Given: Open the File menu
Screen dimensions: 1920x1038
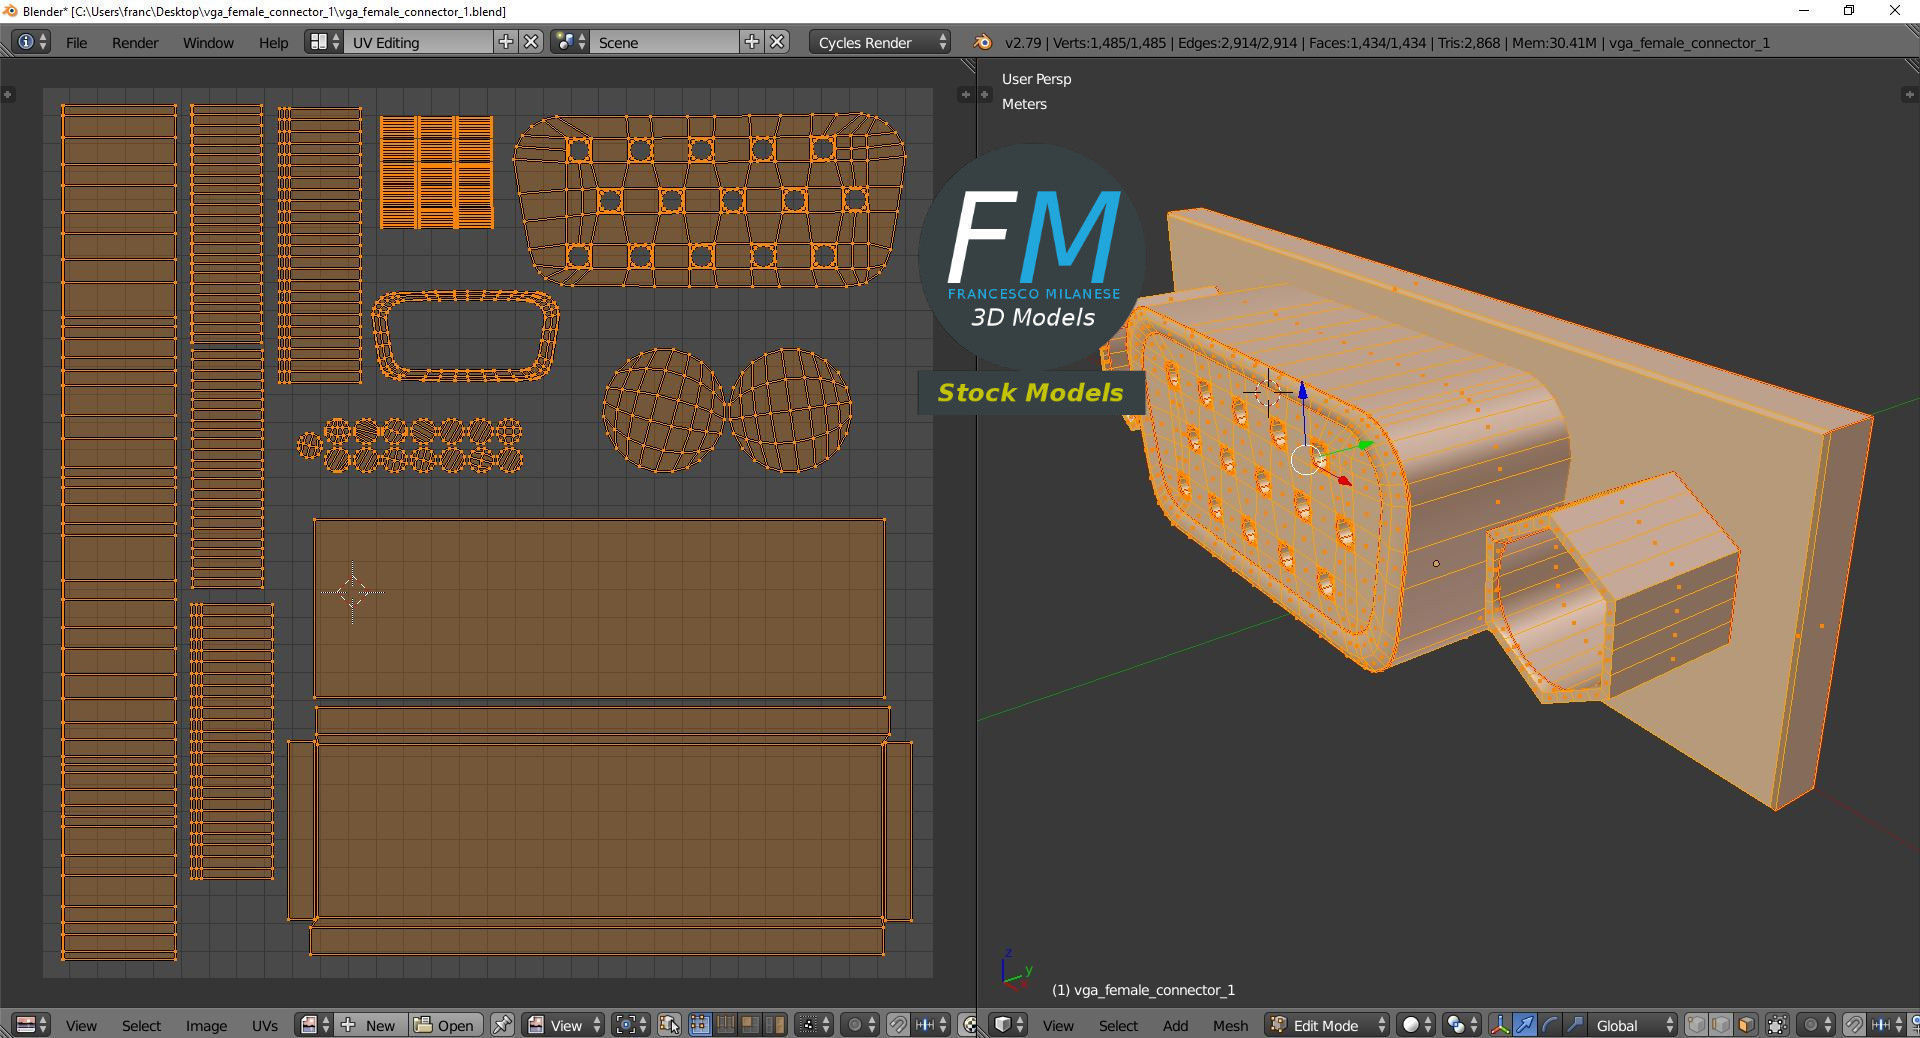Looking at the screenshot, I should coord(76,43).
